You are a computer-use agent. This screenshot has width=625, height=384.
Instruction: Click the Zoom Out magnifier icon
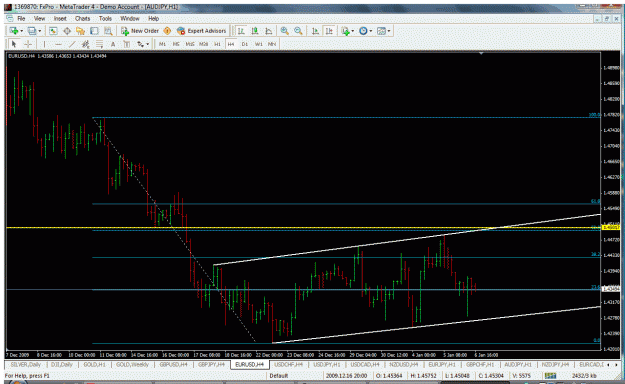pos(298,31)
